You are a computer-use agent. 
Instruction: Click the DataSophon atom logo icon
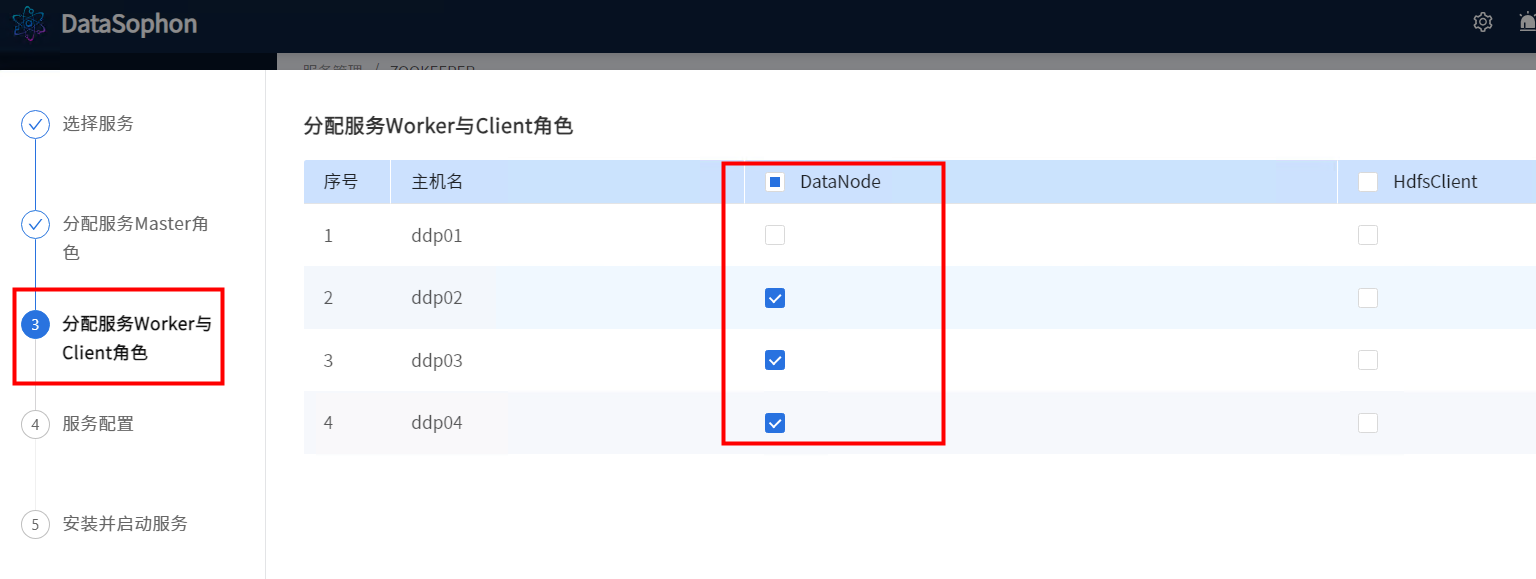(x=28, y=24)
